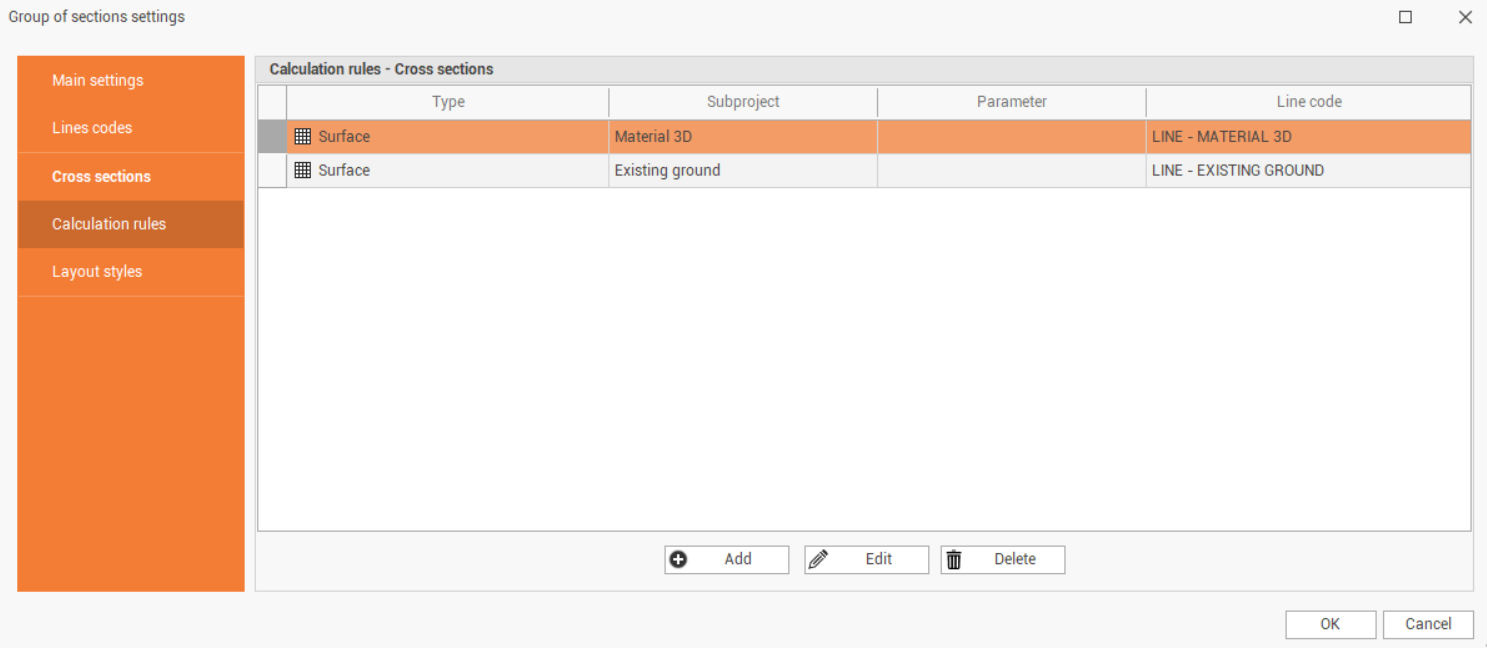The width and height of the screenshot is (1487, 648).
Task: Click the grid icon in Existing ground row
Action: tap(303, 171)
